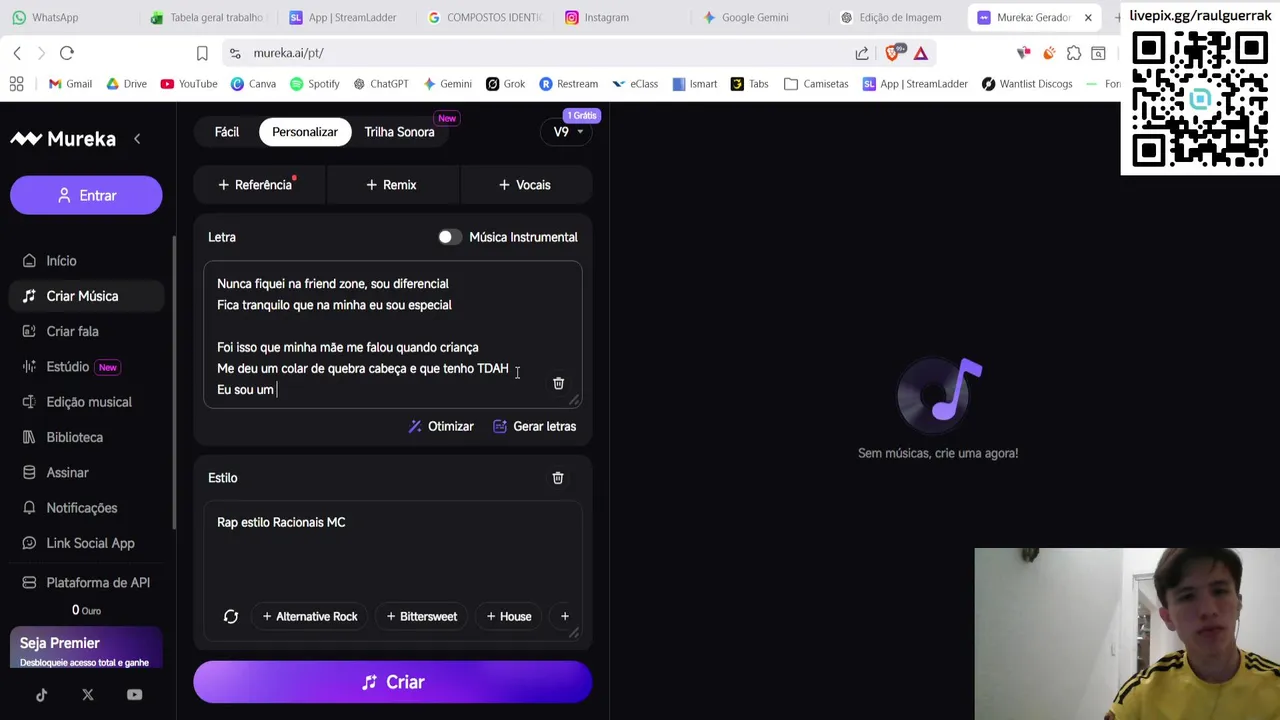The image size is (1280, 720).
Task: Clear the Estilo section with trash icon
Action: coord(558,478)
